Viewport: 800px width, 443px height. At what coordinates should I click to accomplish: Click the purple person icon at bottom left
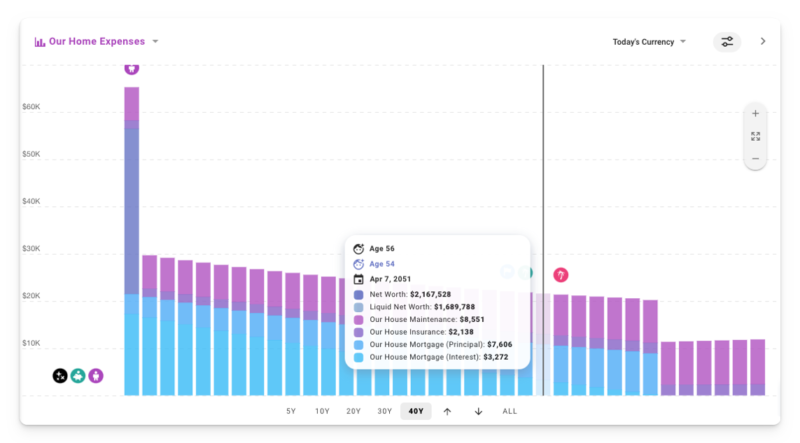point(96,377)
